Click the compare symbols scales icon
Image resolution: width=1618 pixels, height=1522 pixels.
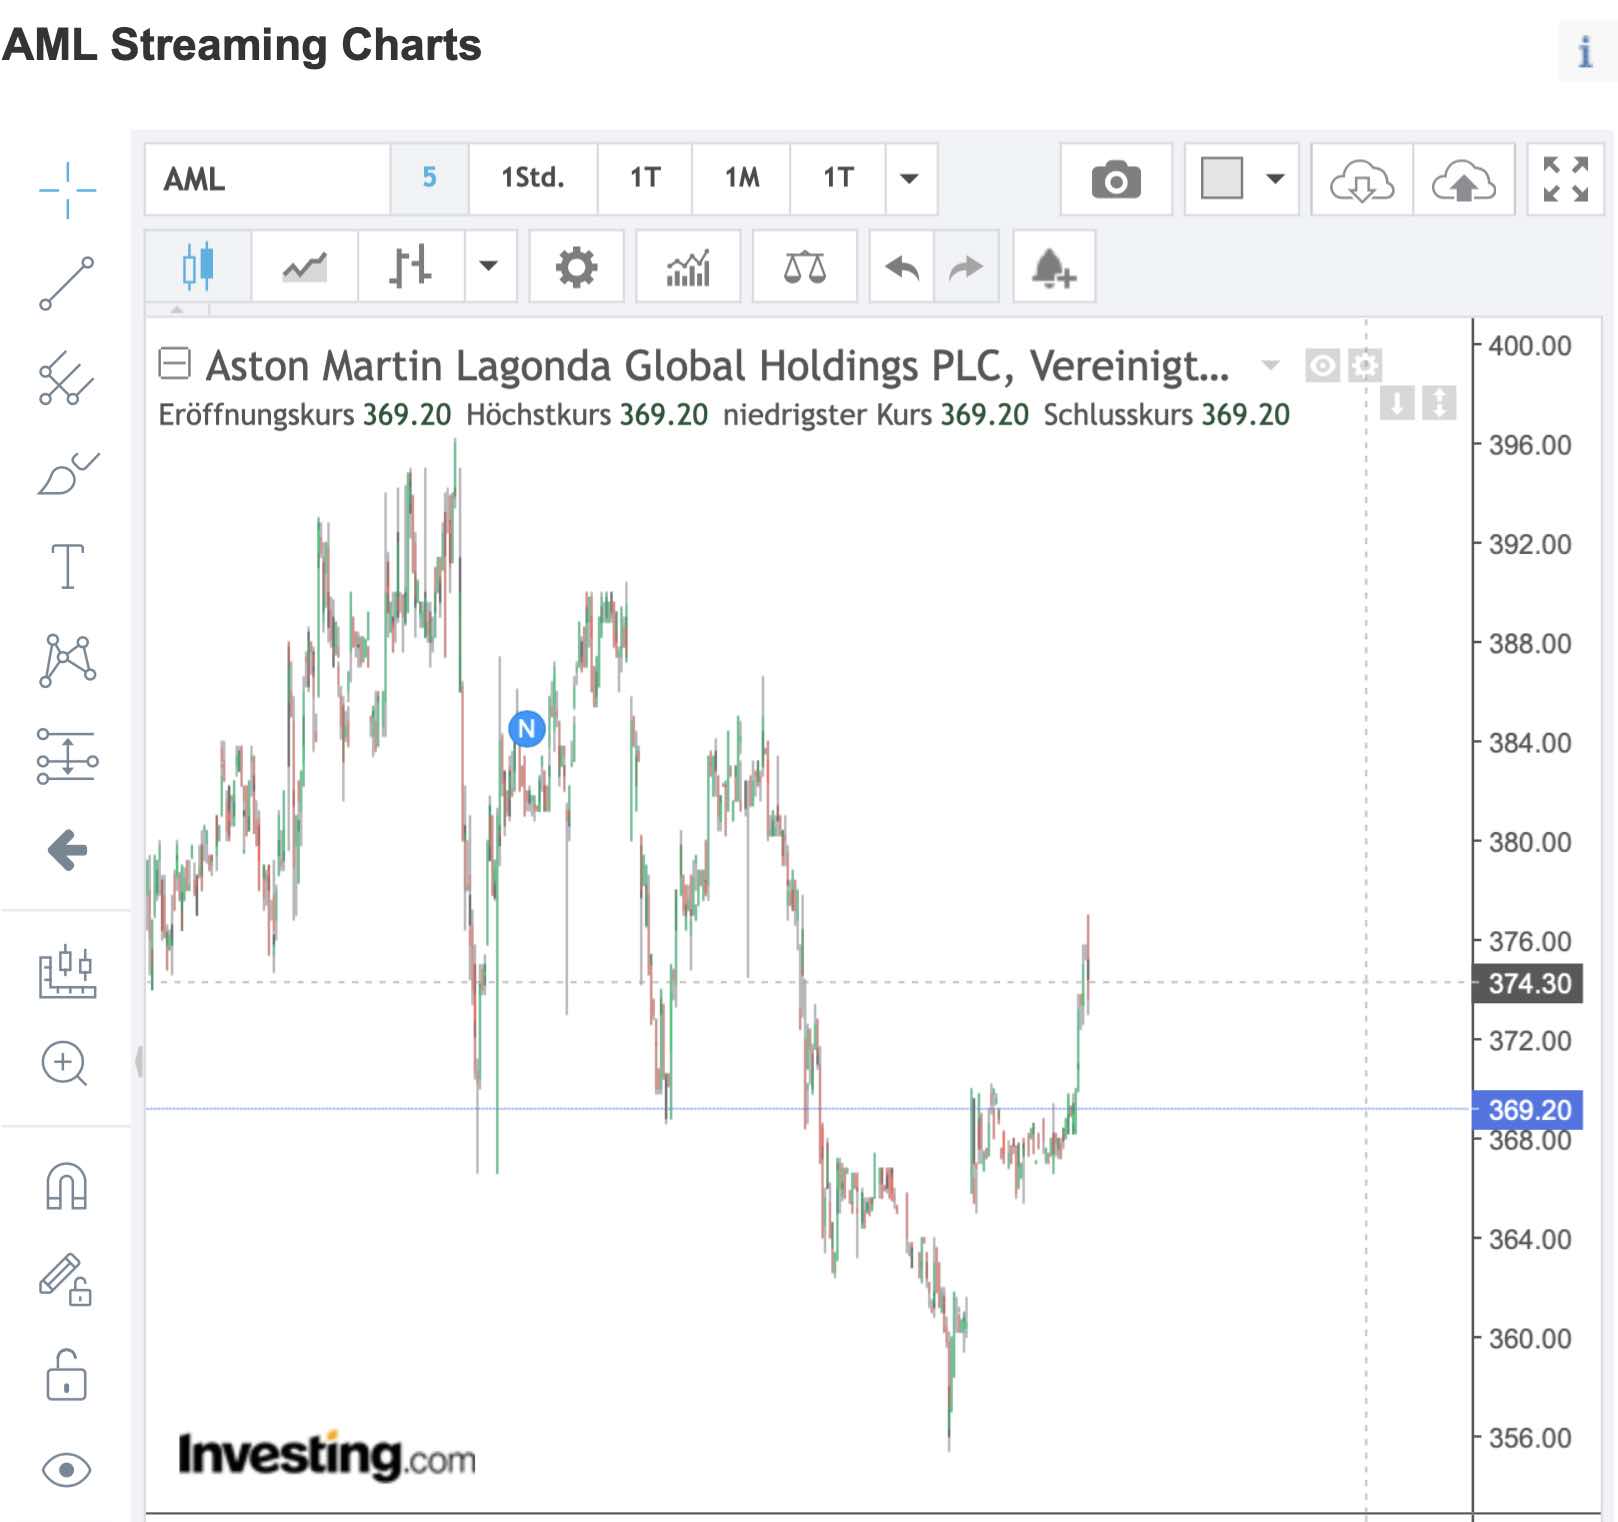tap(804, 267)
